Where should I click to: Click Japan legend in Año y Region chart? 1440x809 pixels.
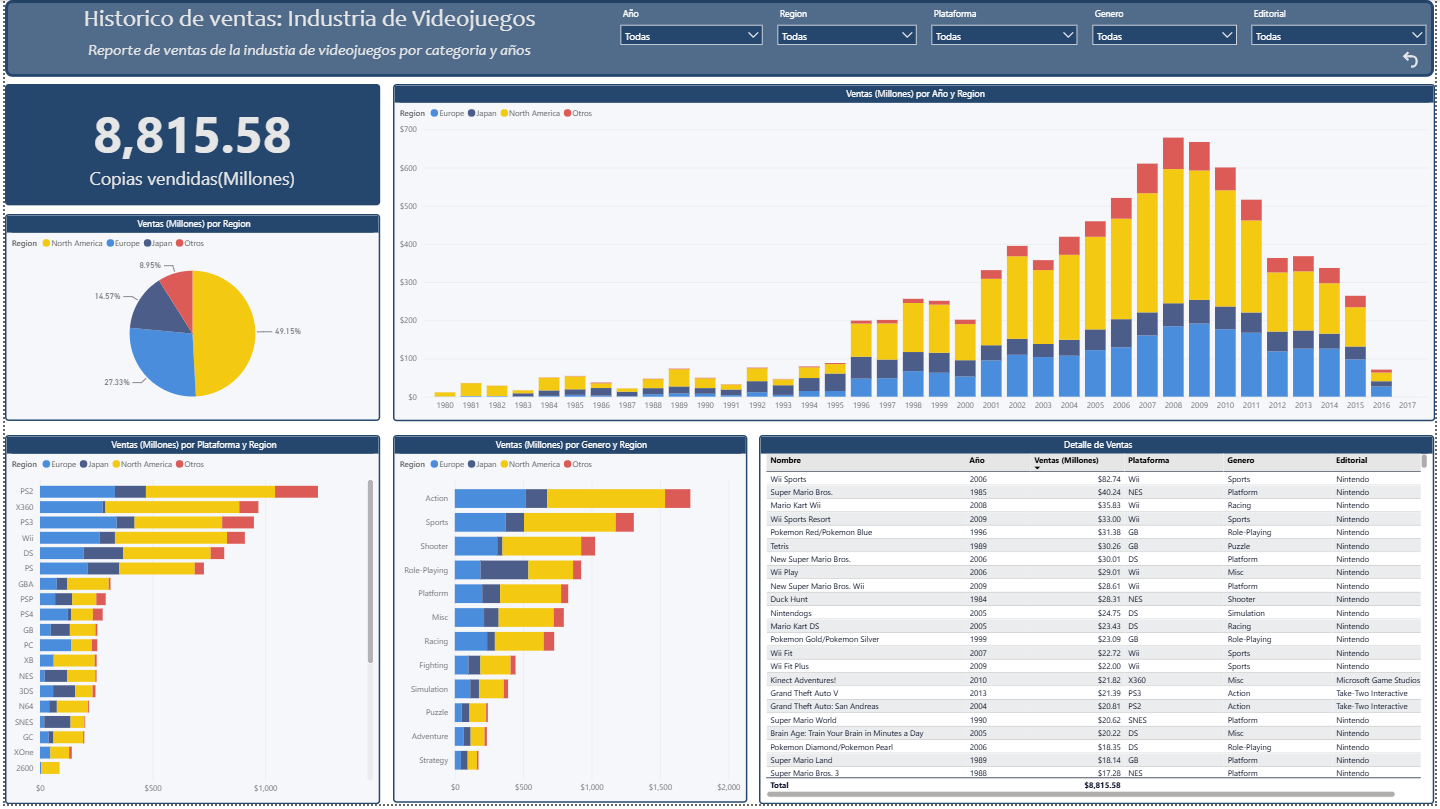point(482,113)
